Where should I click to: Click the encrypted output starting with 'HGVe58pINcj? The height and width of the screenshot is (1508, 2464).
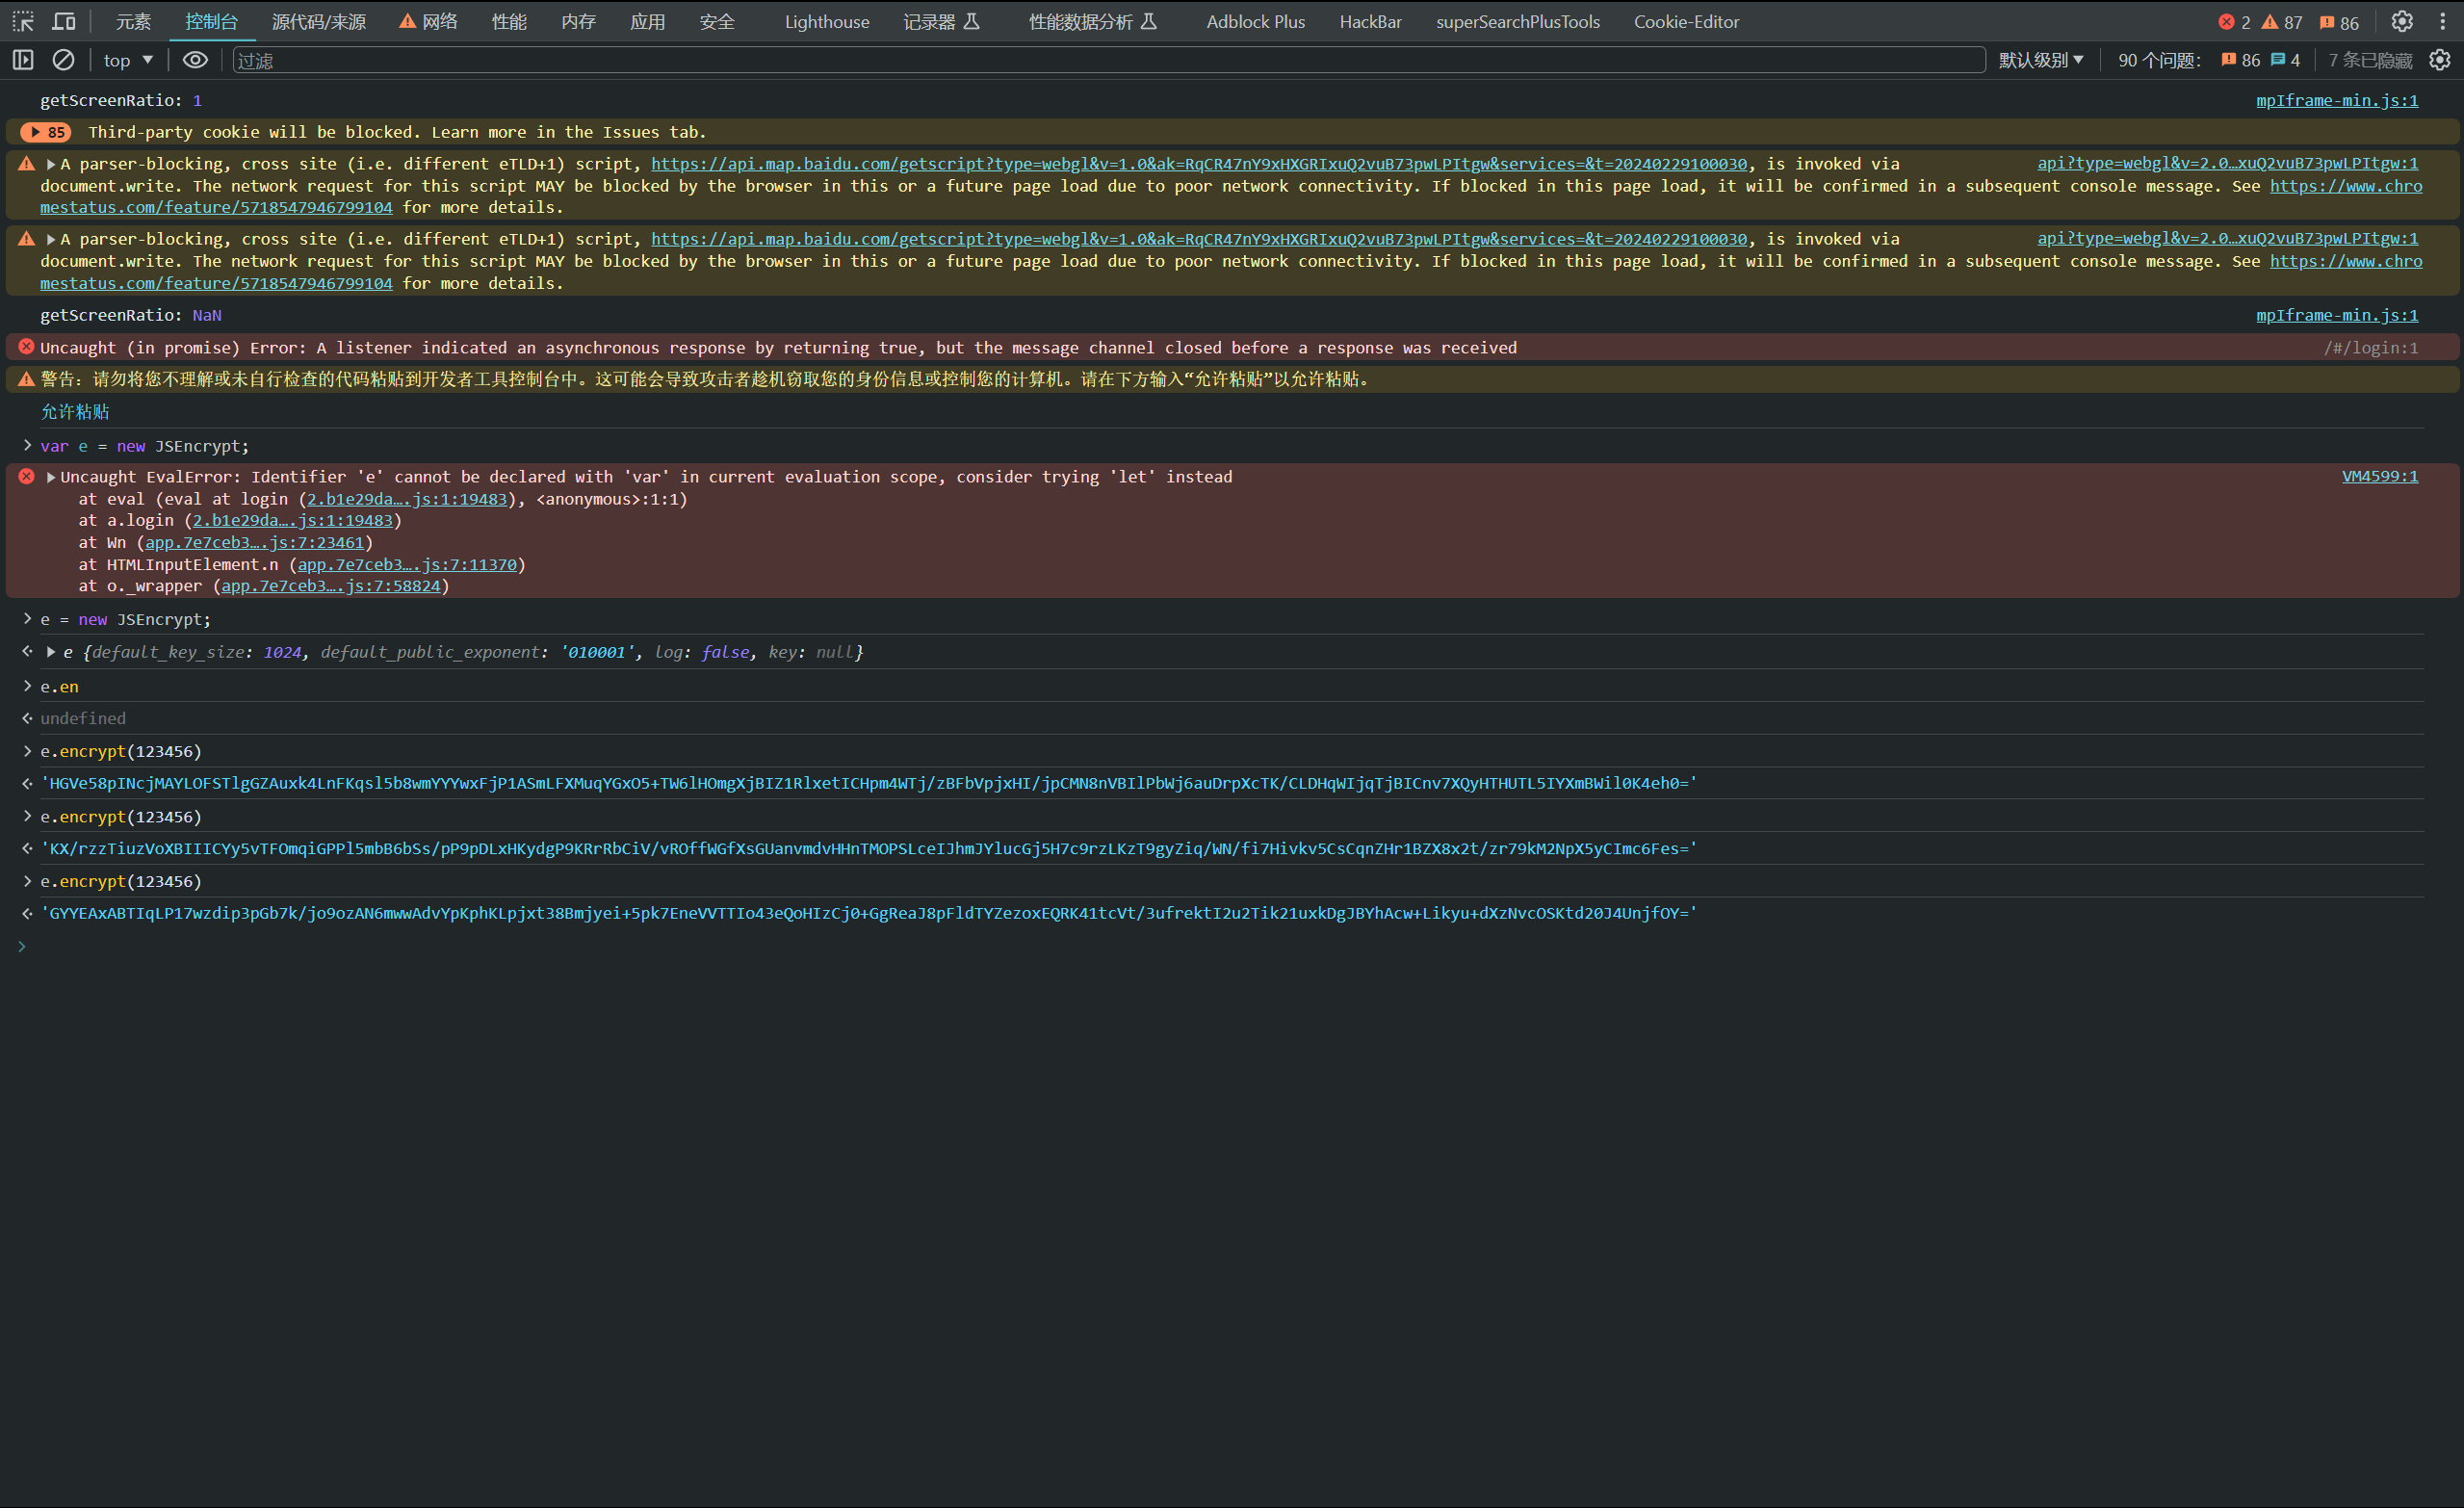tap(868, 783)
